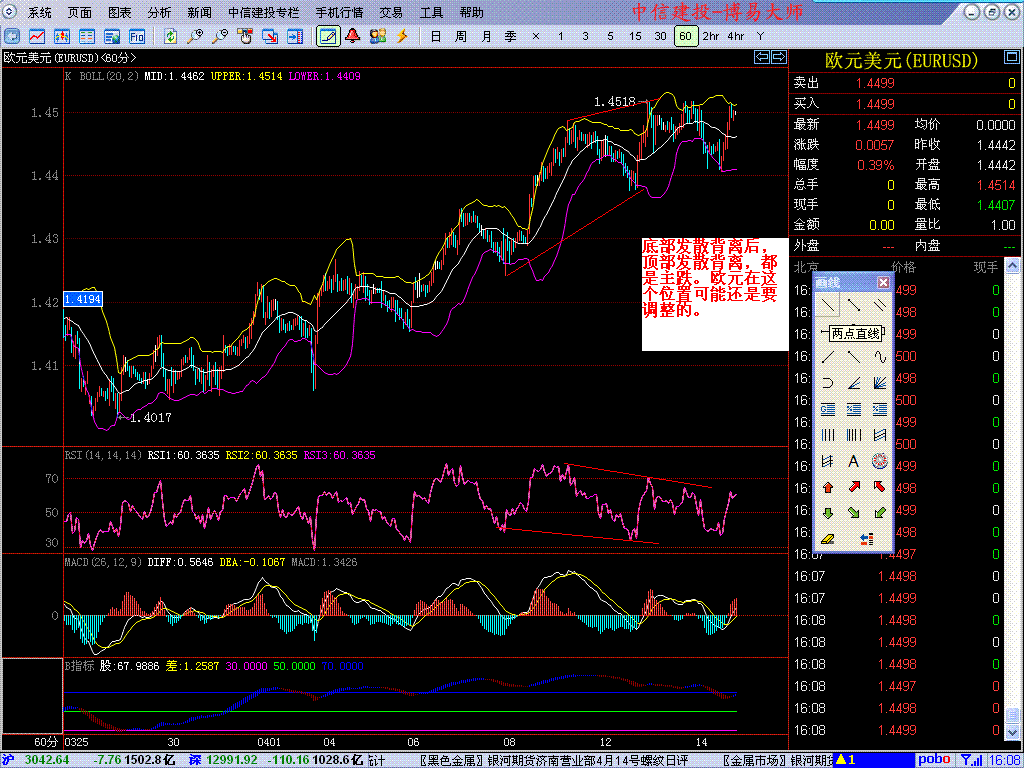Select the Y period button
The image size is (1024, 768).
(x=760, y=37)
